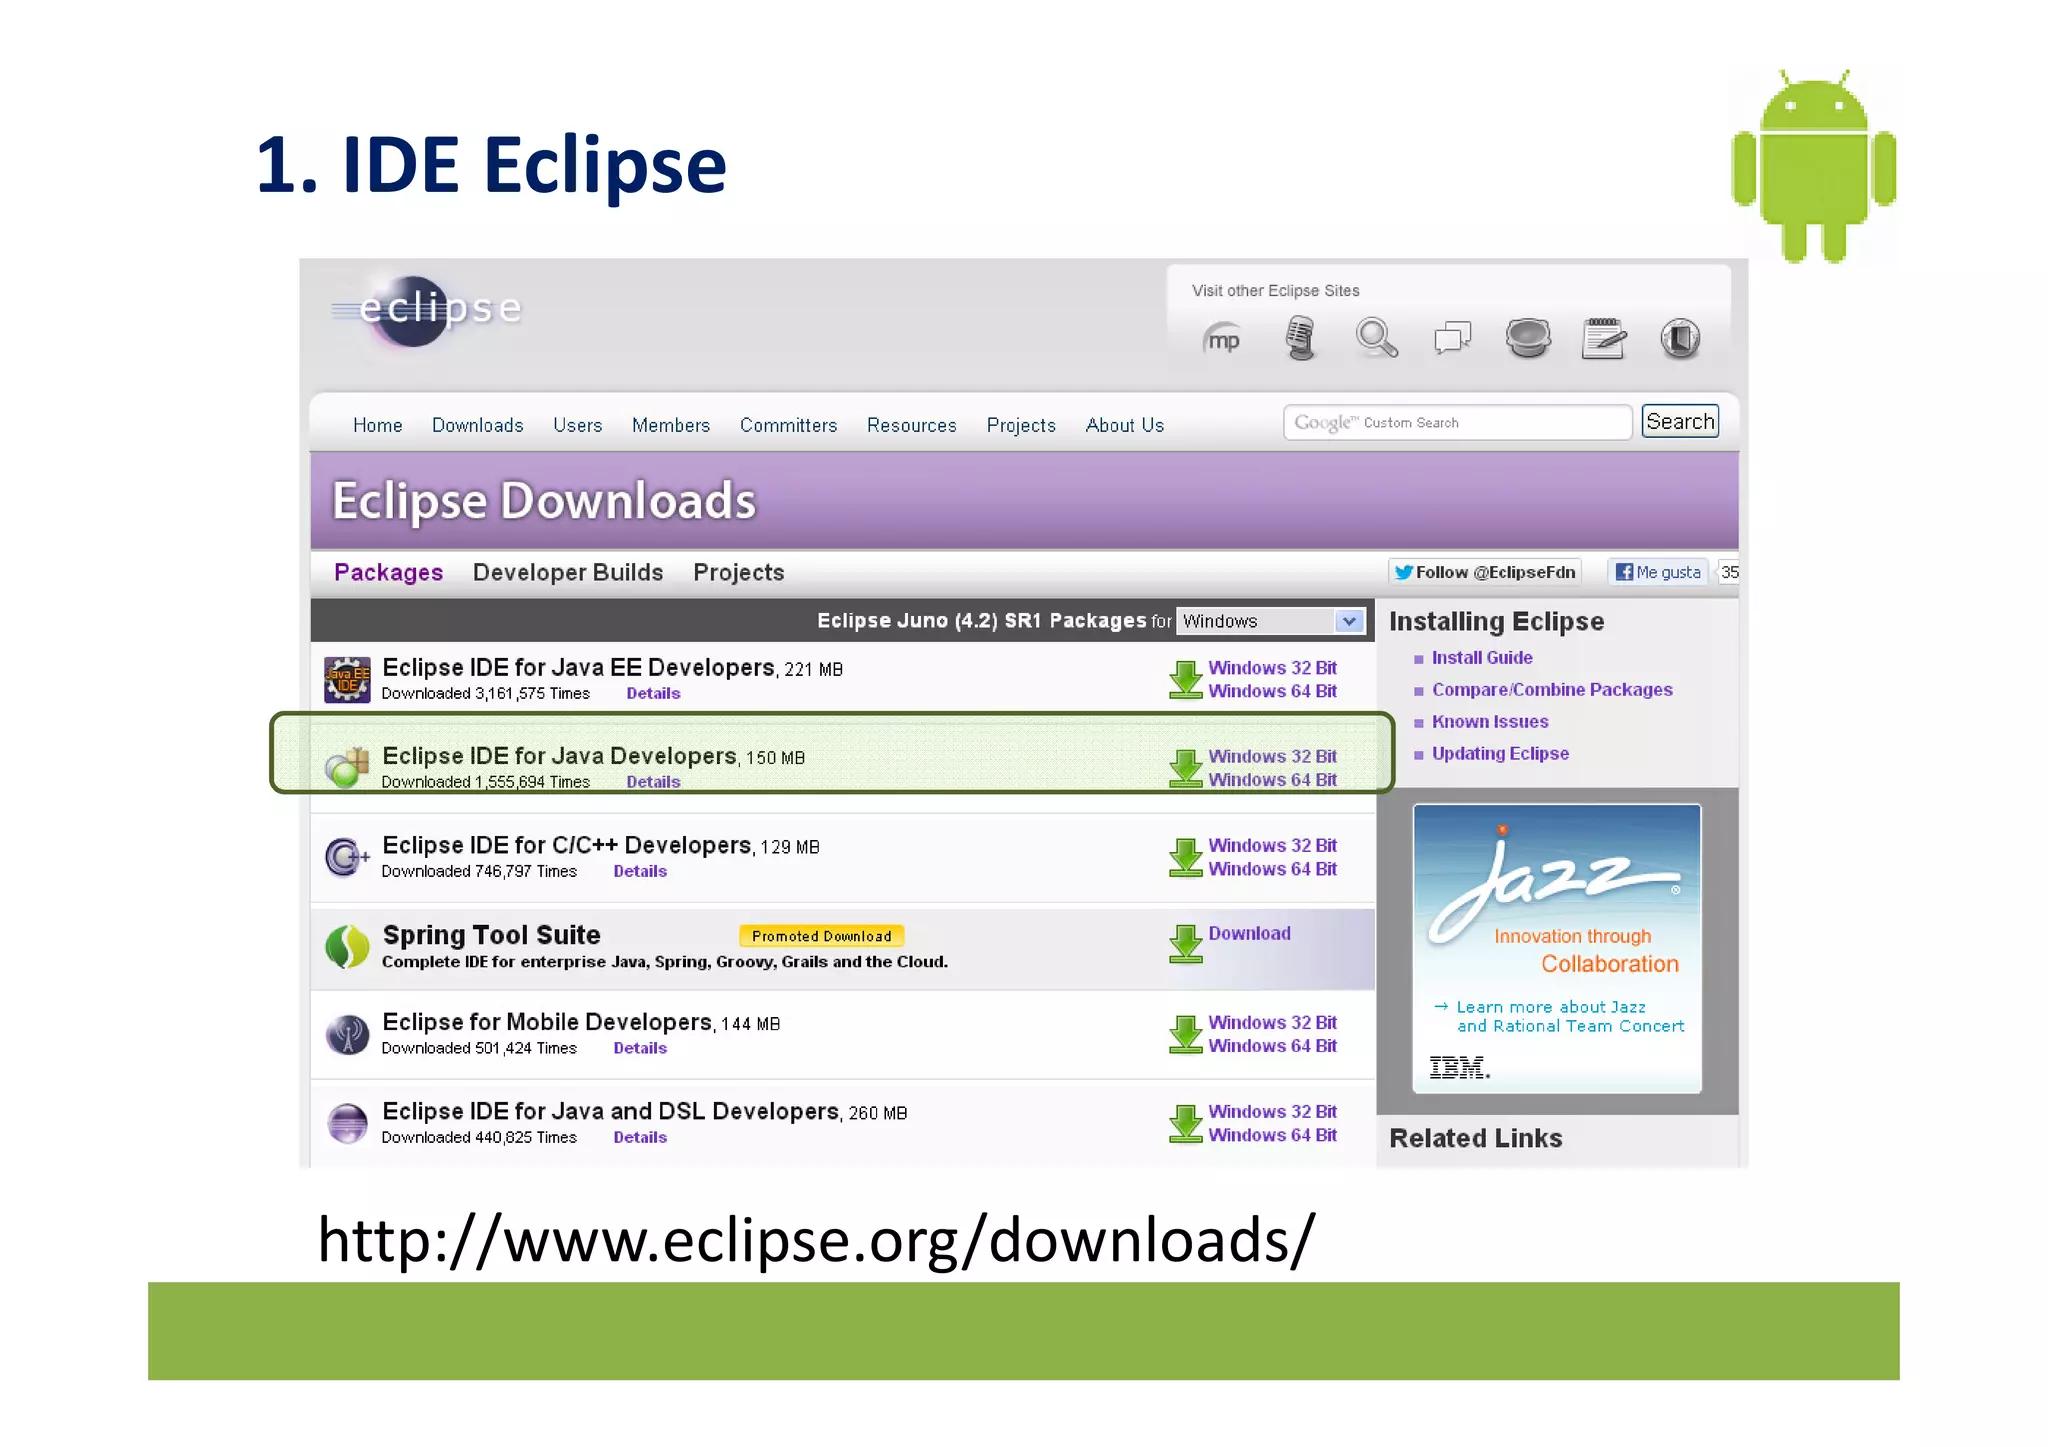The image size is (2048, 1447).
Task: Click the Follow @EclipseFdn Twitter button
Action: tap(1485, 572)
